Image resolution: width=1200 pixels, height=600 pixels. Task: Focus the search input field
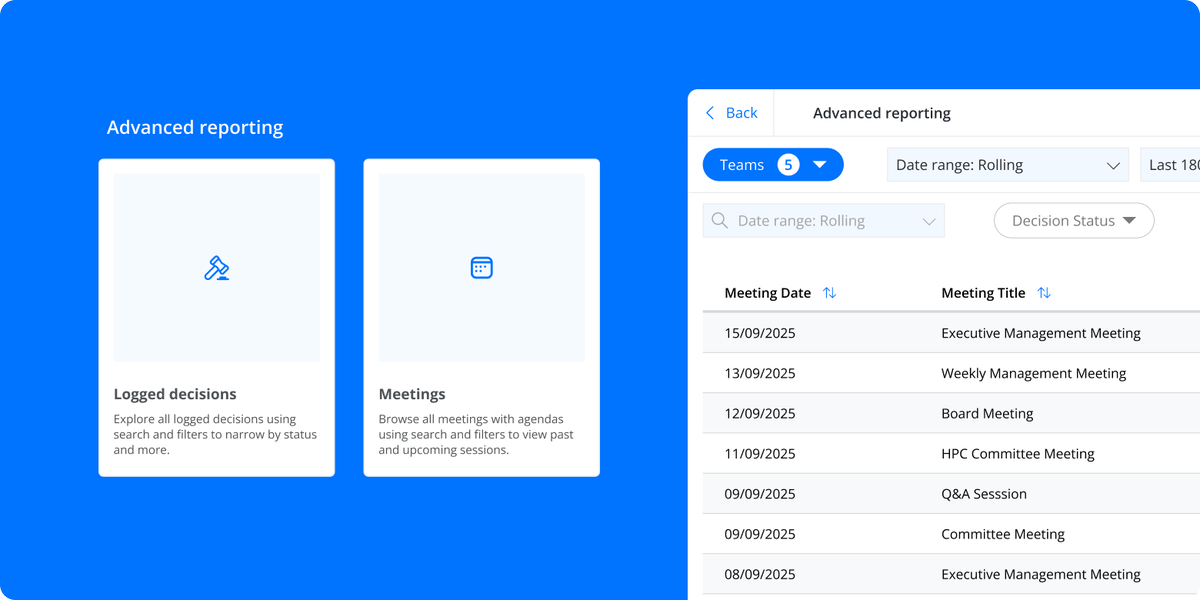coord(824,221)
